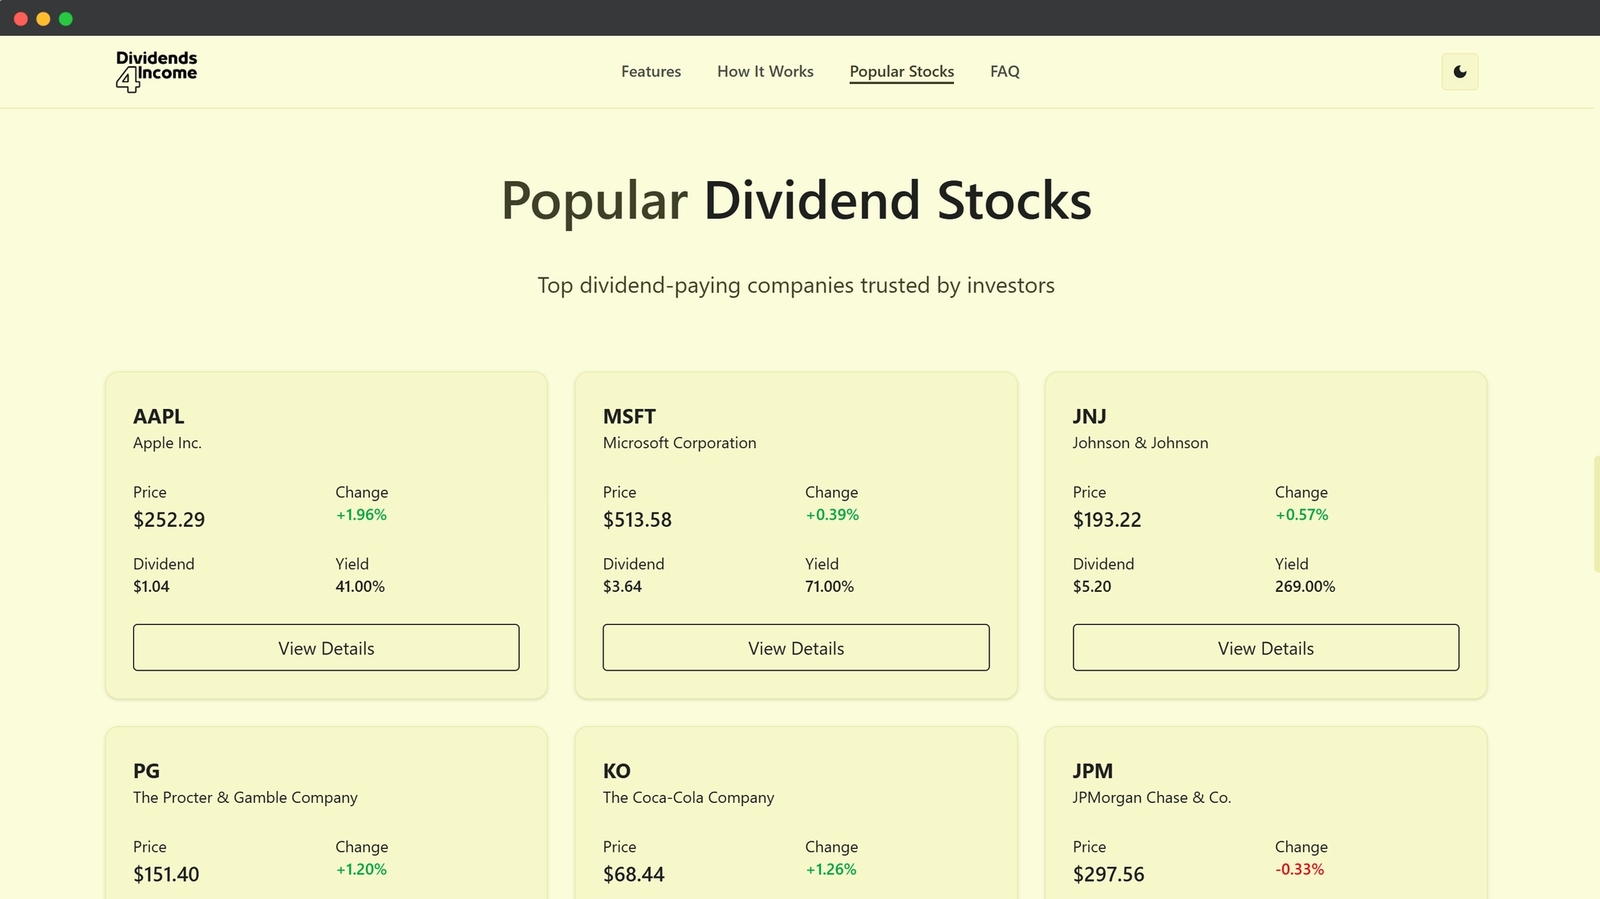Click the PG ticker heading
The width and height of the screenshot is (1600, 899).
pyautogui.click(x=146, y=771)
